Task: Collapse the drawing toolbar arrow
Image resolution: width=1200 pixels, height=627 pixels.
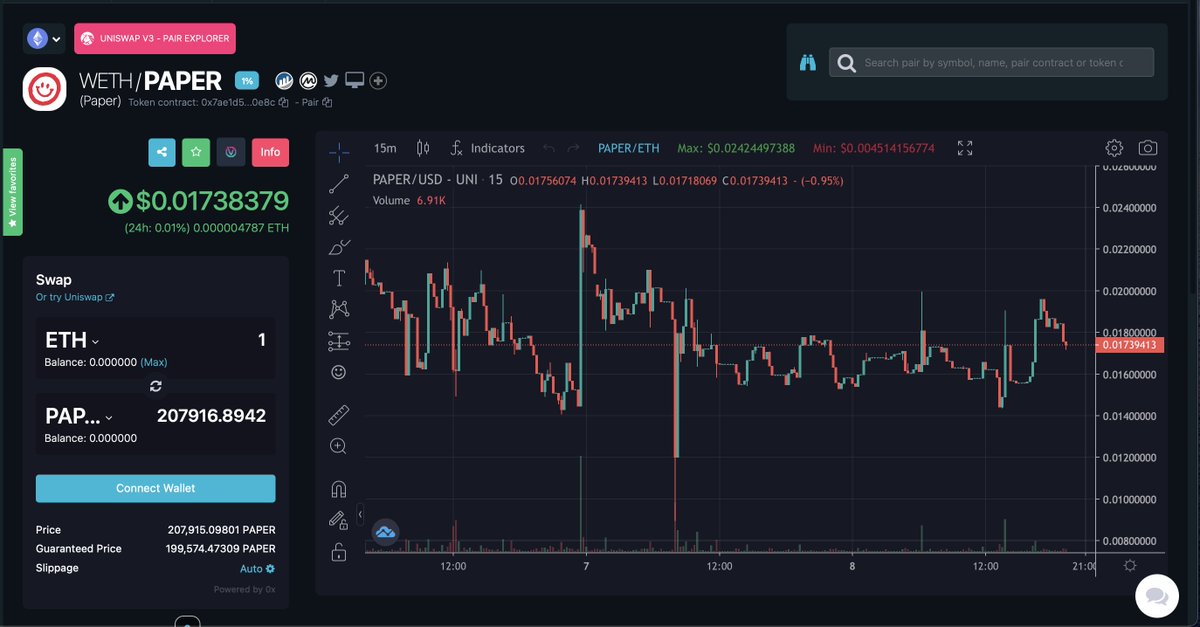Action: (359, 513)
